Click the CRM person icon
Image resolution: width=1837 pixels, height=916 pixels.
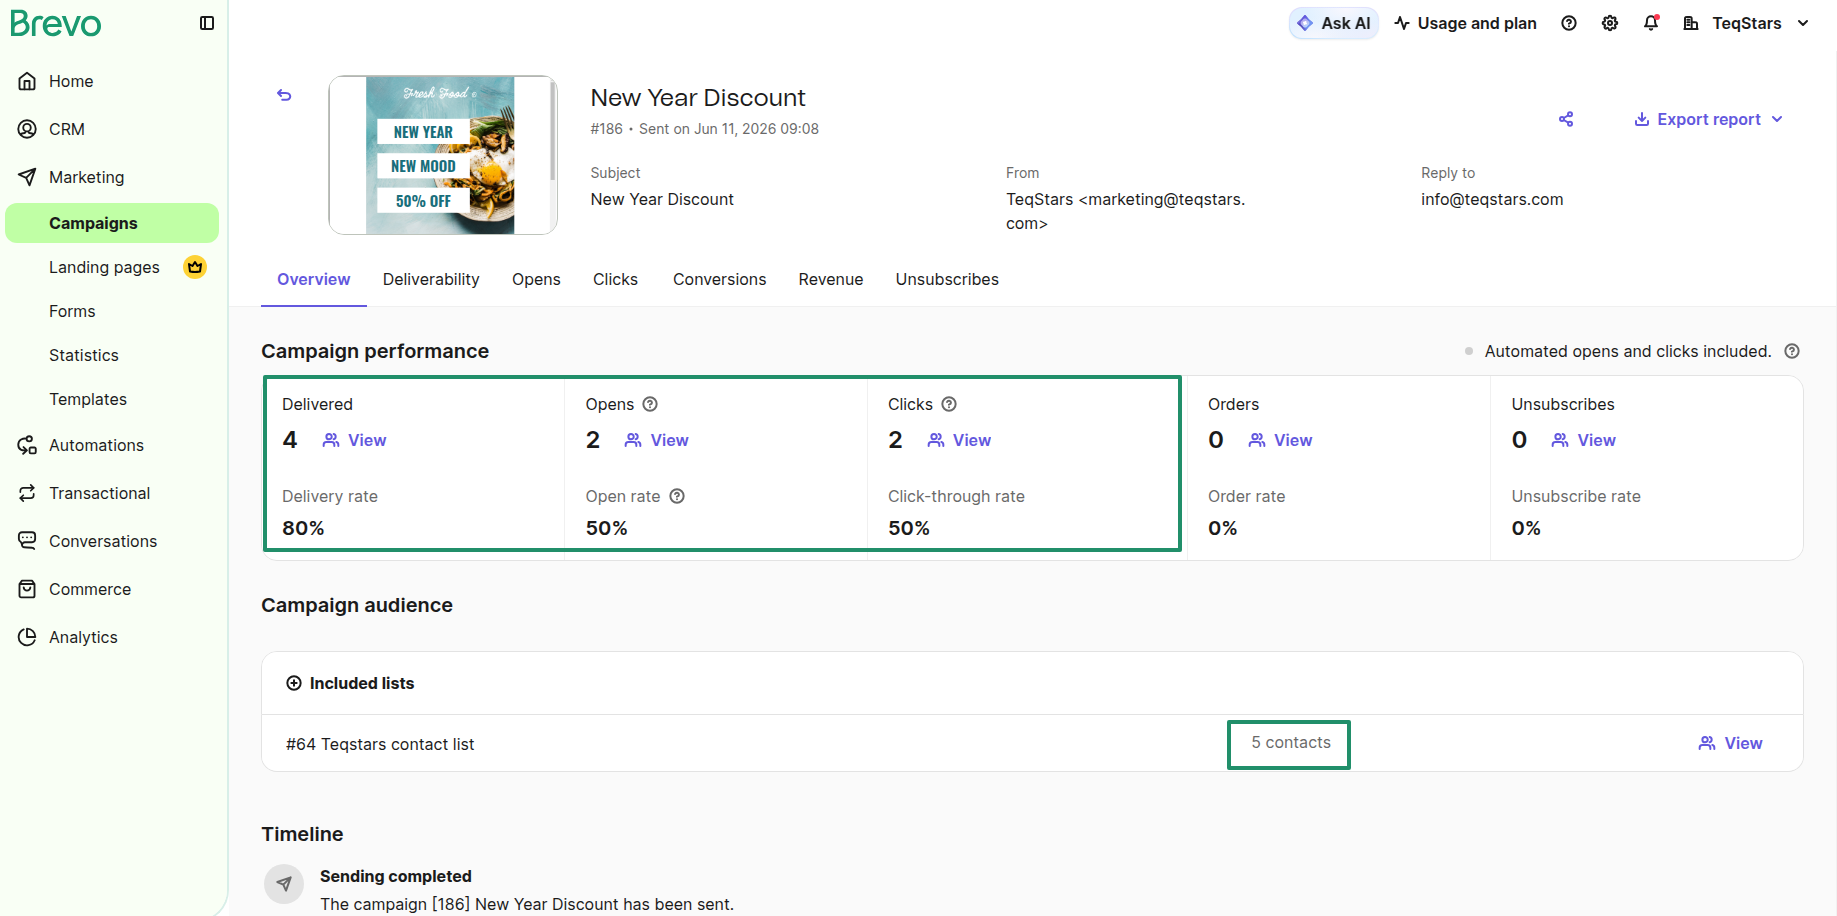(27, 129)
